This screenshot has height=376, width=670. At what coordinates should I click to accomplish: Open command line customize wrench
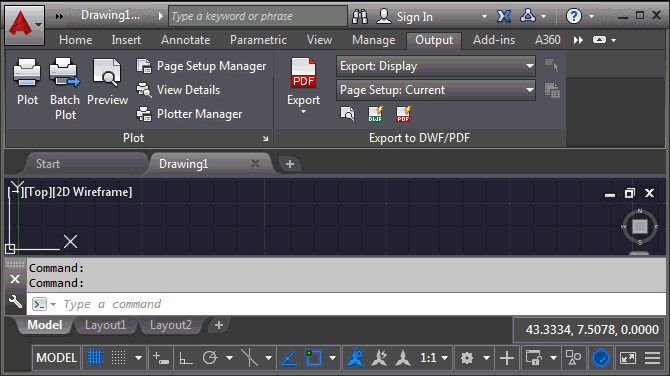(x=15, y=301)
